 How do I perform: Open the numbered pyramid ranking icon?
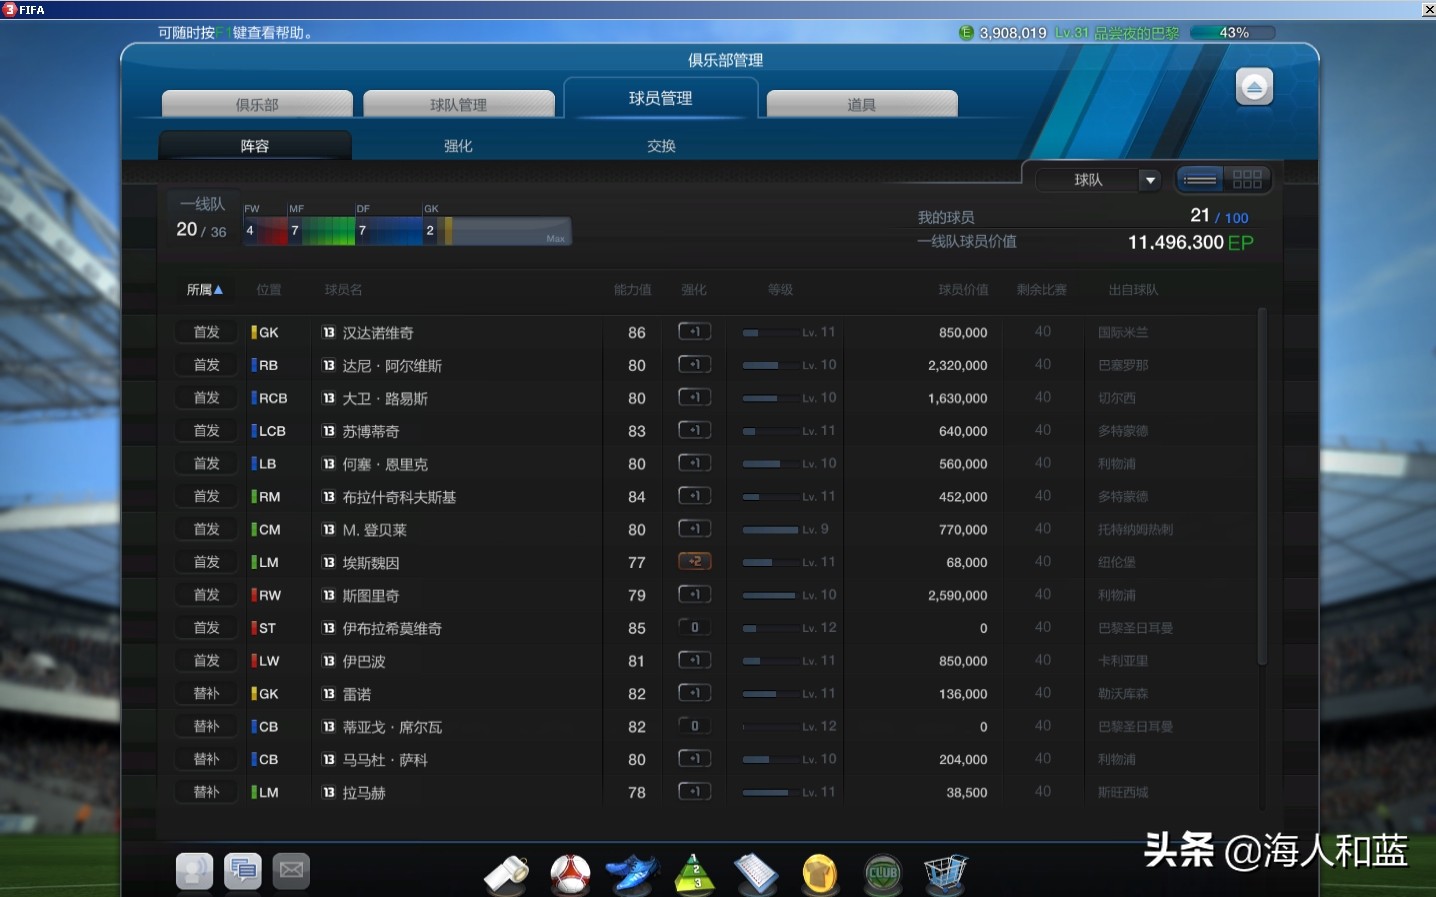point(694,872)
